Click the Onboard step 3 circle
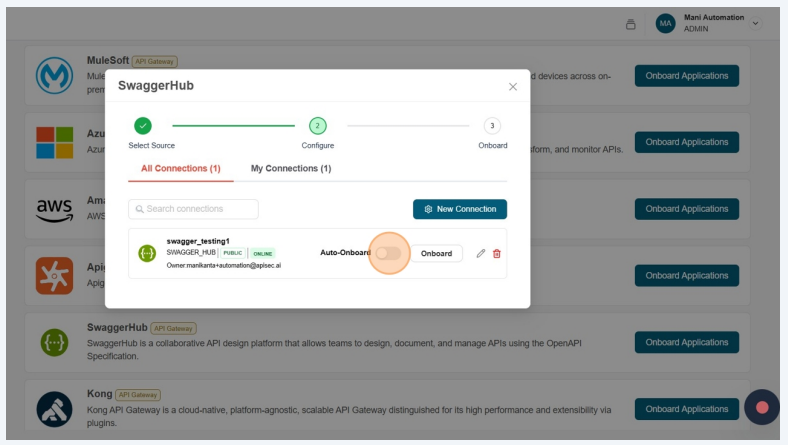The image size is (788, 445). tap(492, 125)
